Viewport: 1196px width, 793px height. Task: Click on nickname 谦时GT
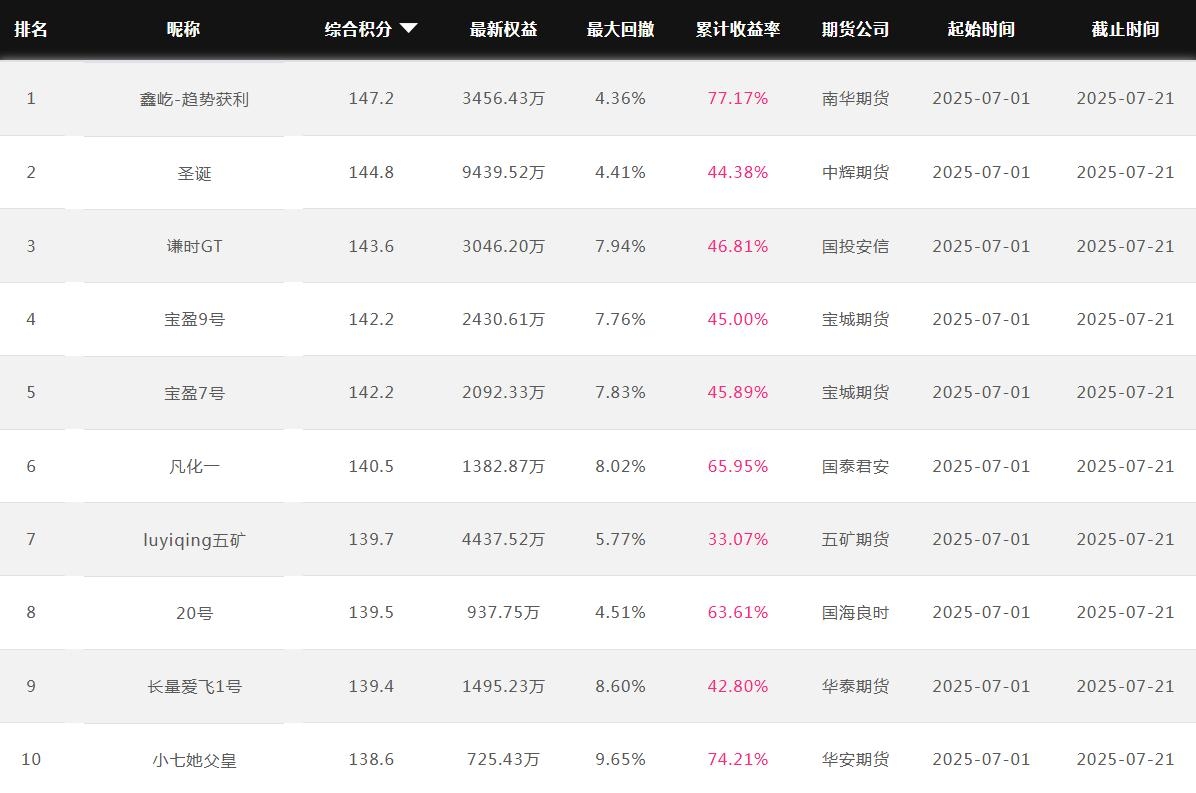point(194,246)
